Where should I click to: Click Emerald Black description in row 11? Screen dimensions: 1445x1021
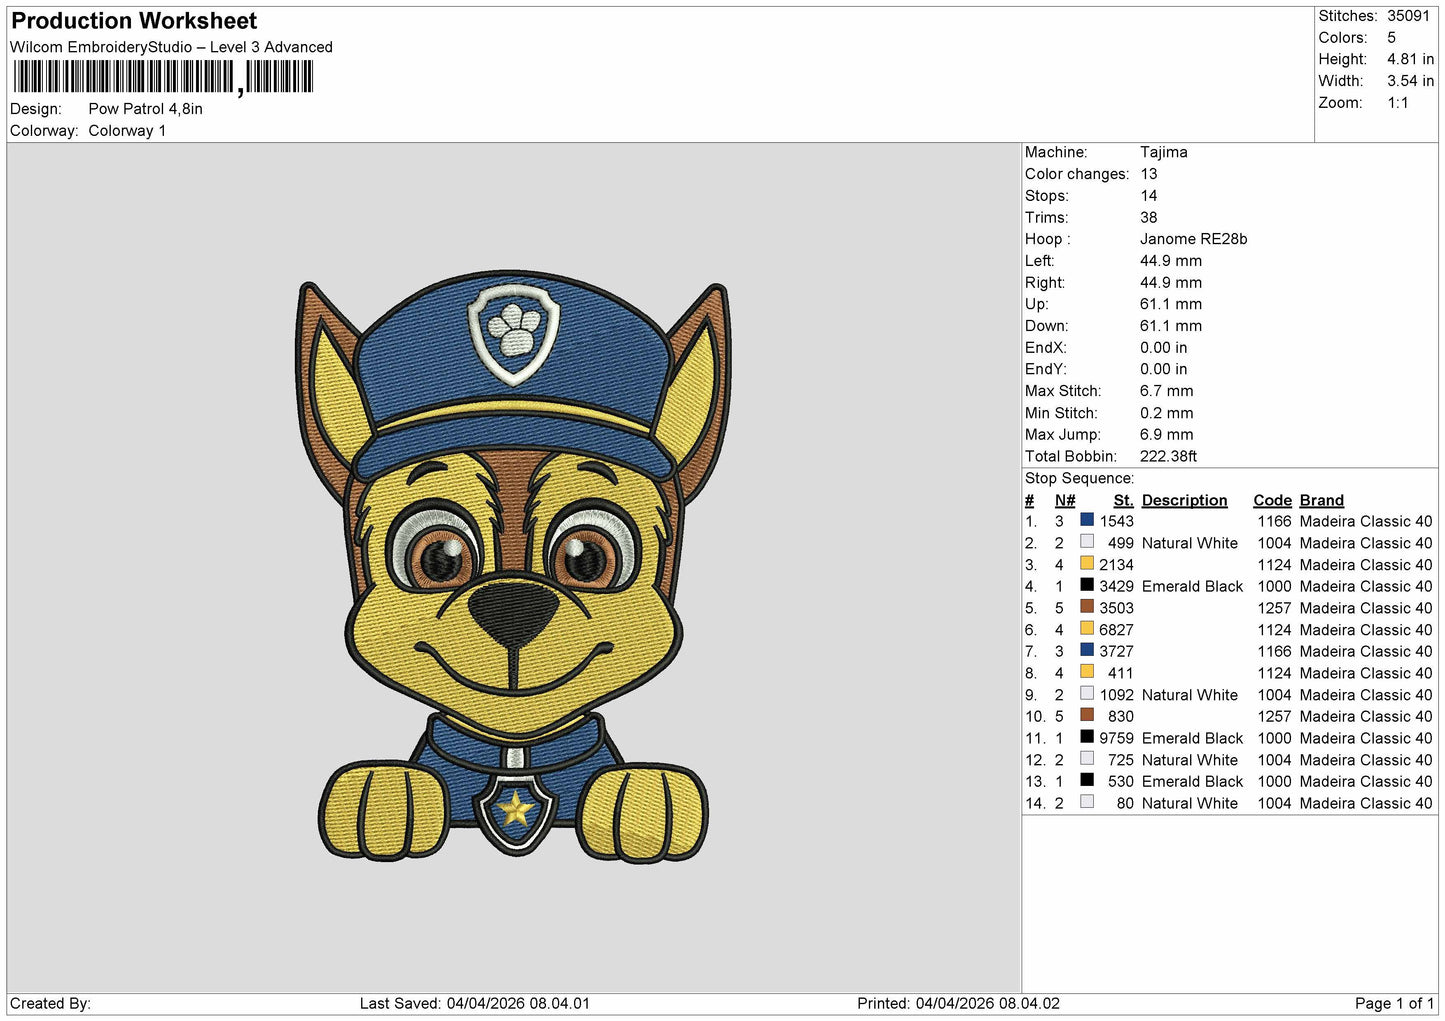[1193, 738]
